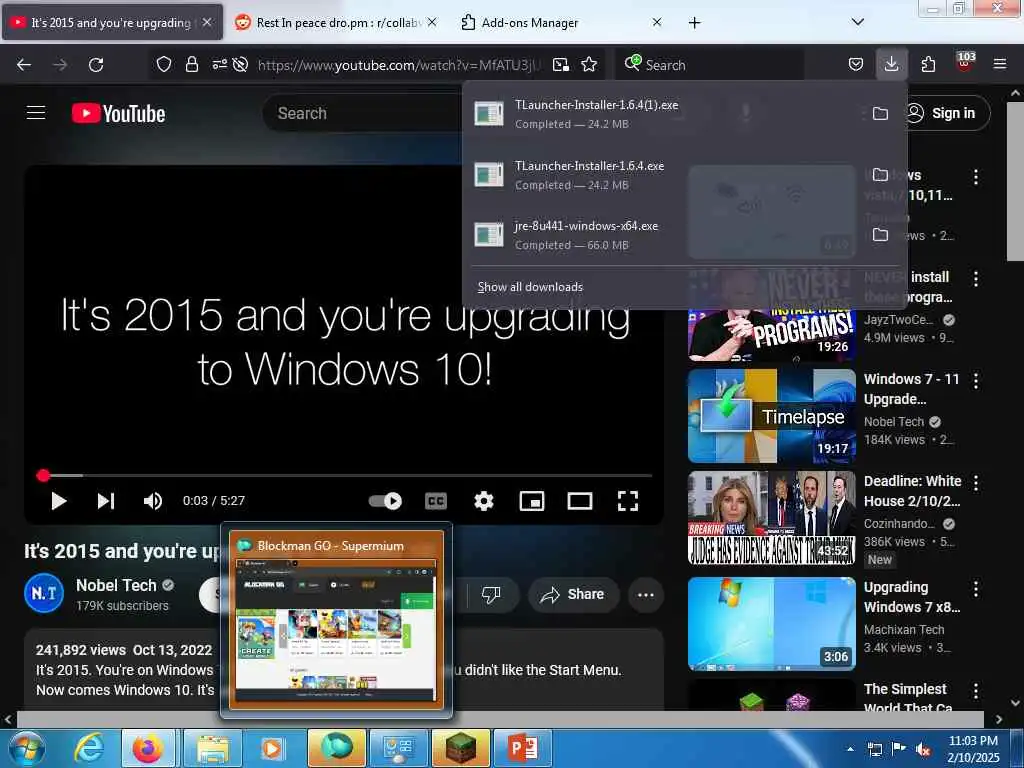Open the YouTube guide menu
Image resolution: width=1024 pixels, height=768 pixels.
[36, 113]
